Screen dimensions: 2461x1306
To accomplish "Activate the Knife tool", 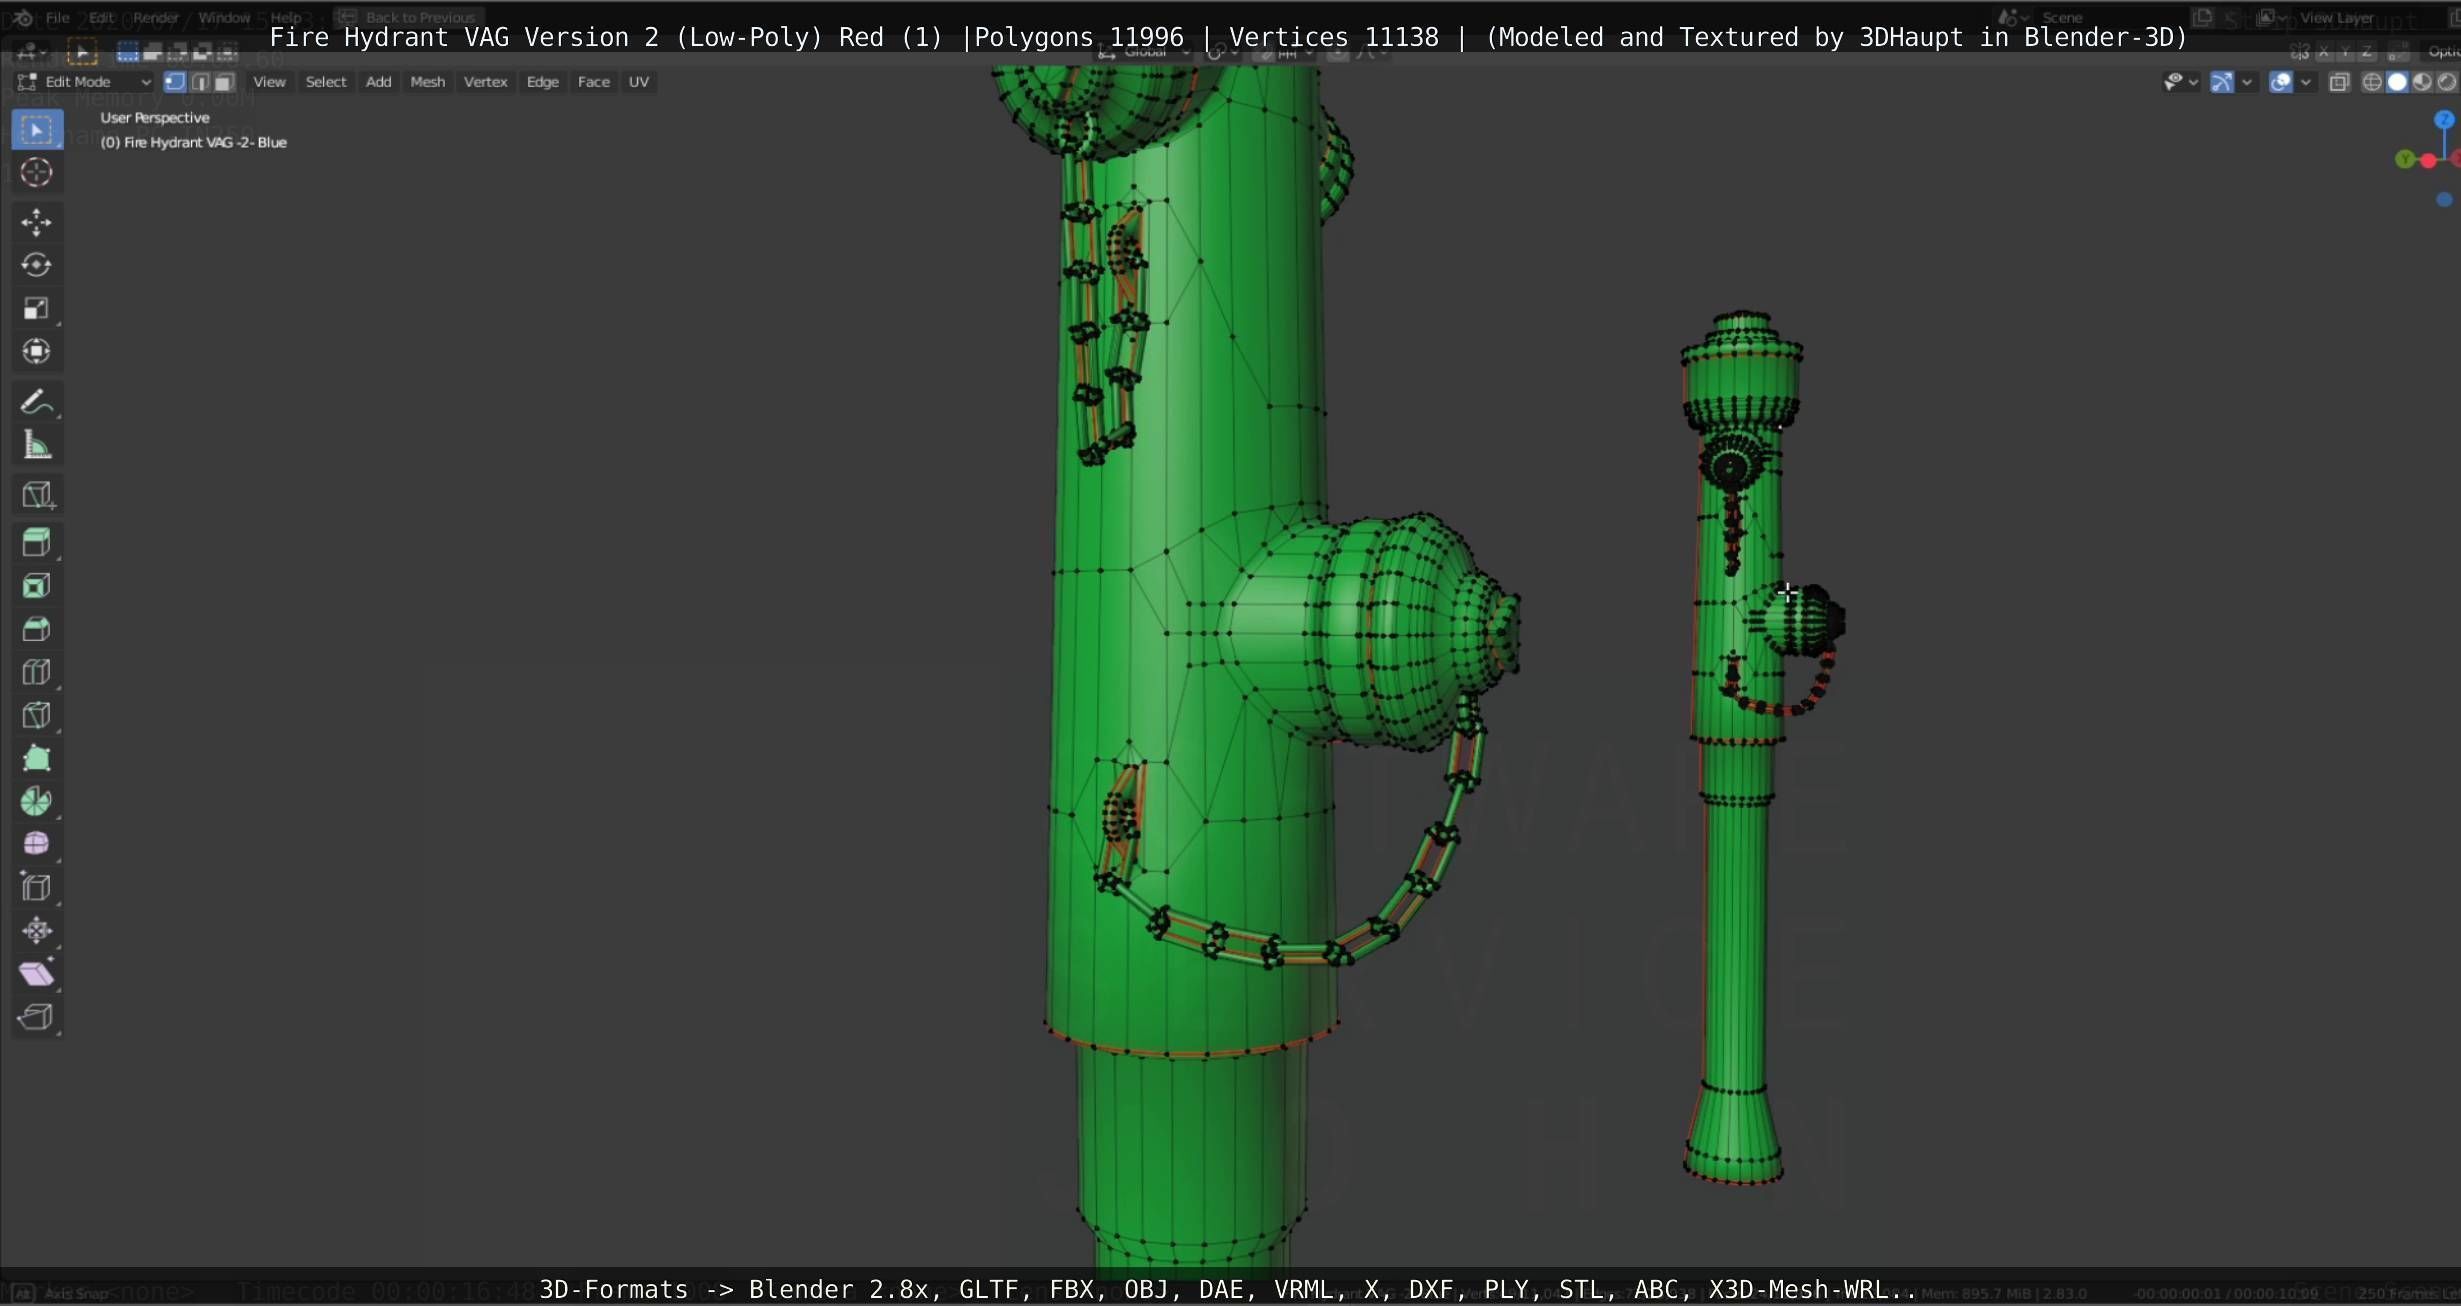I will coord(37,715).
